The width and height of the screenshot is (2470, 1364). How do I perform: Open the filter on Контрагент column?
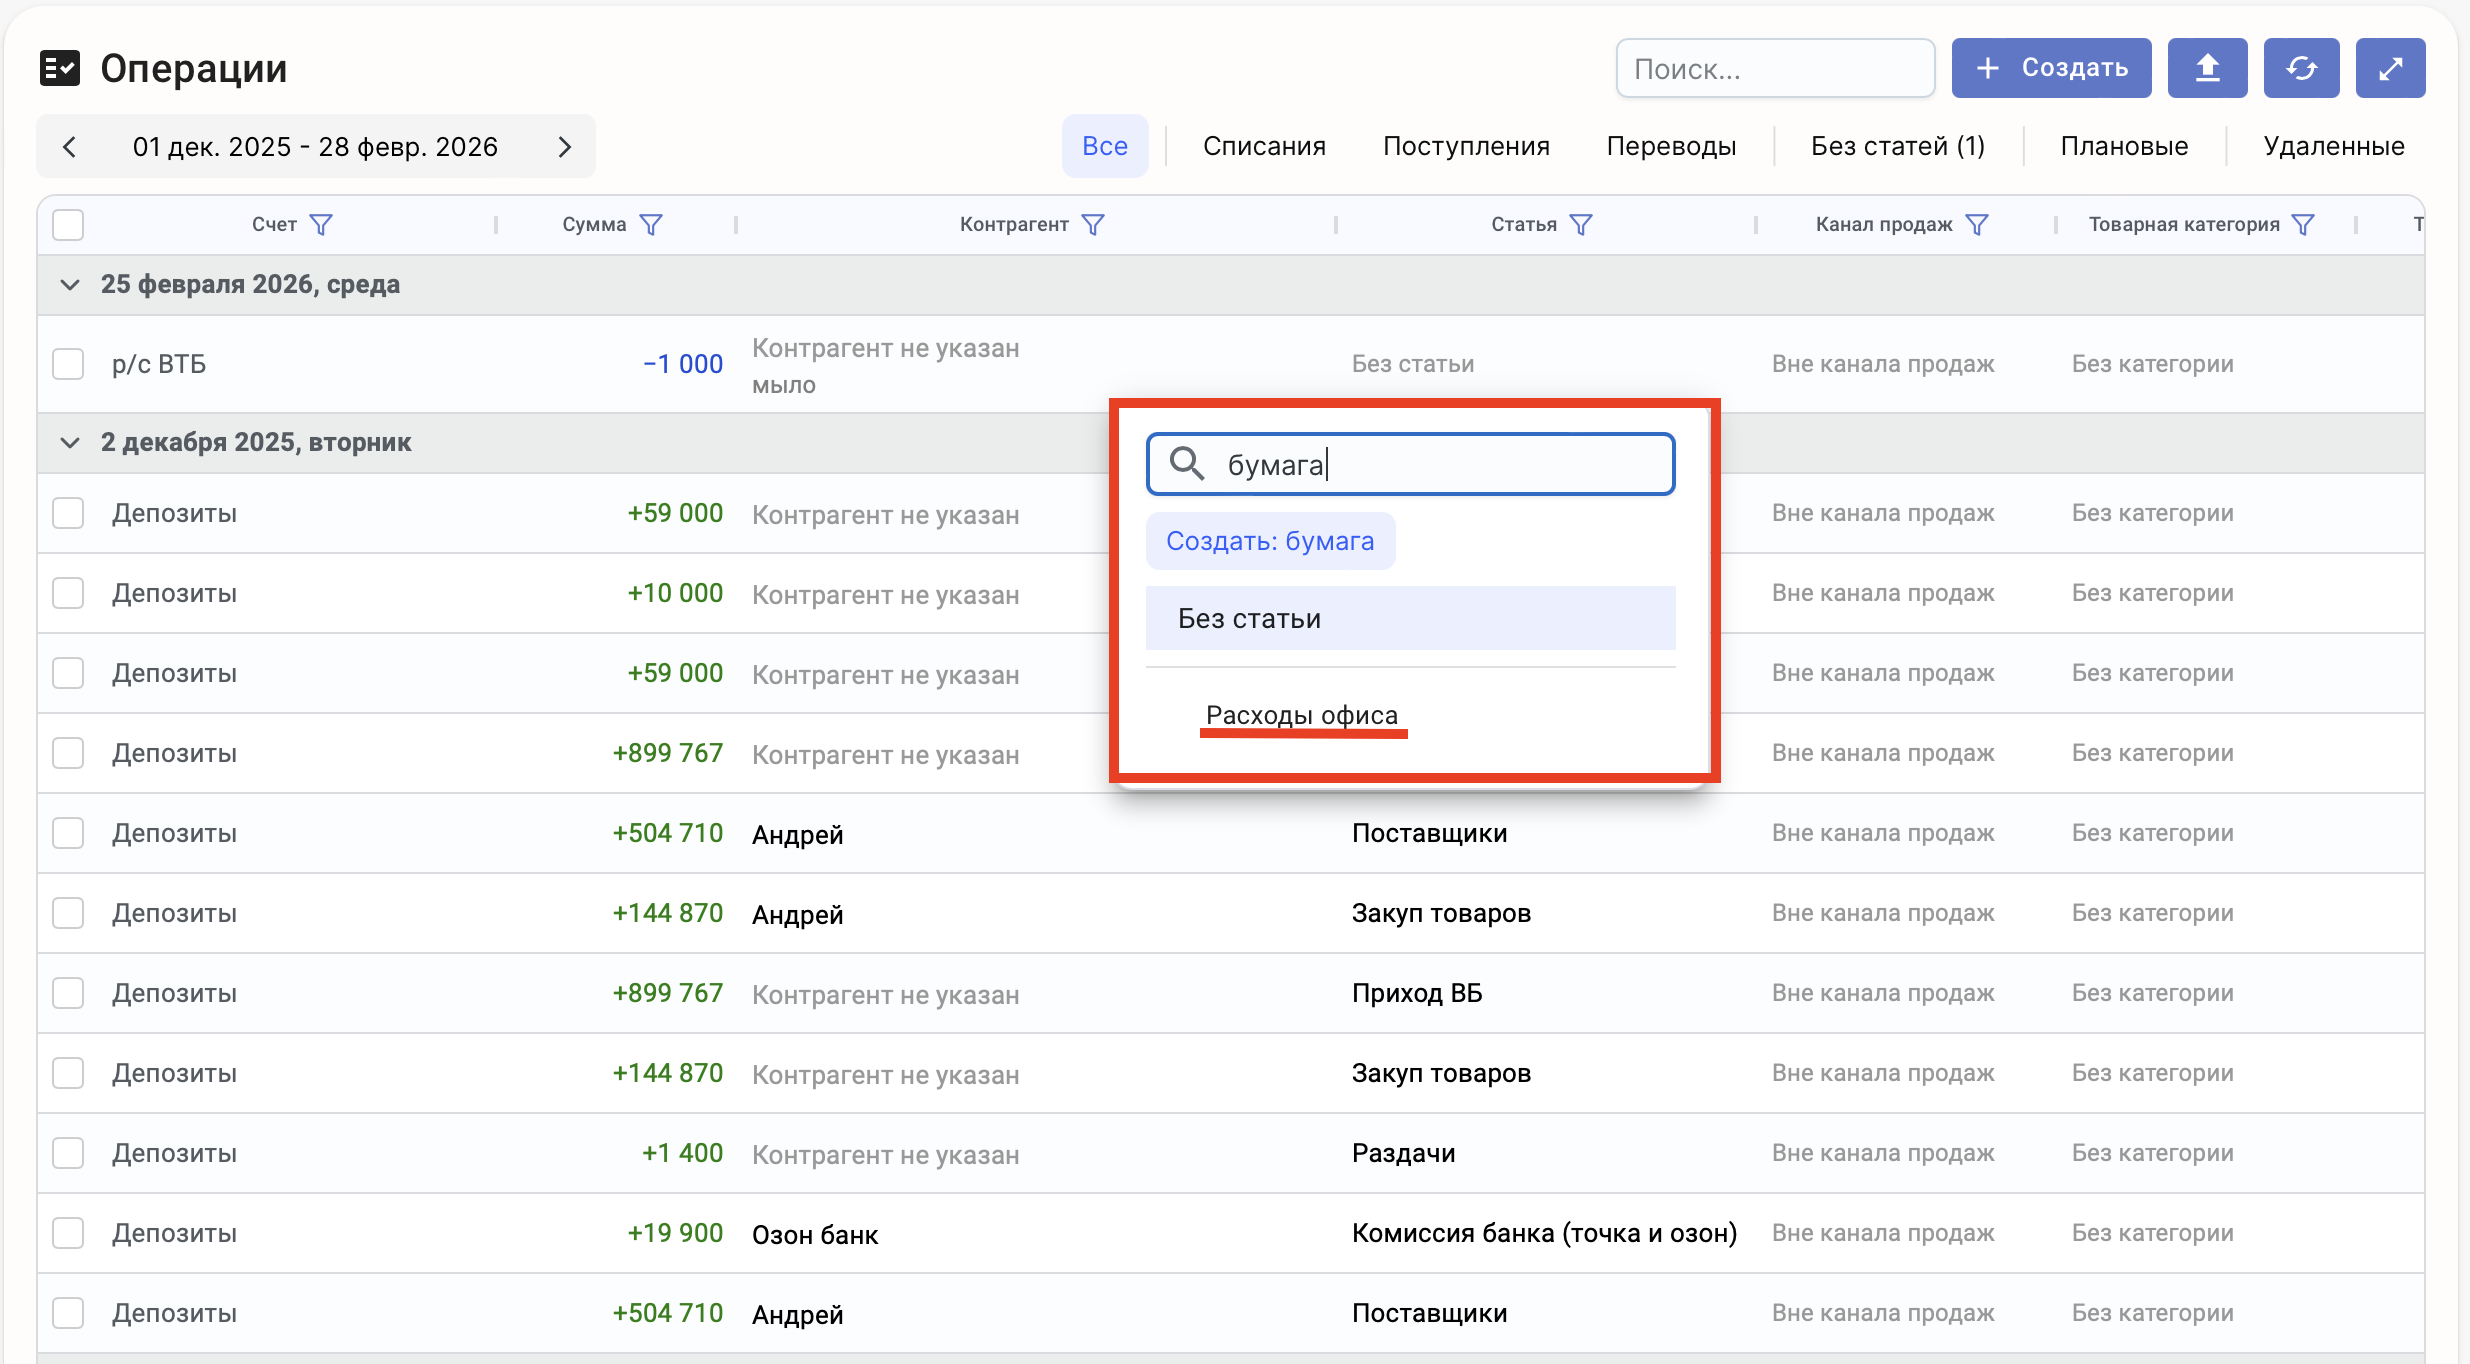coord(1093,225)
